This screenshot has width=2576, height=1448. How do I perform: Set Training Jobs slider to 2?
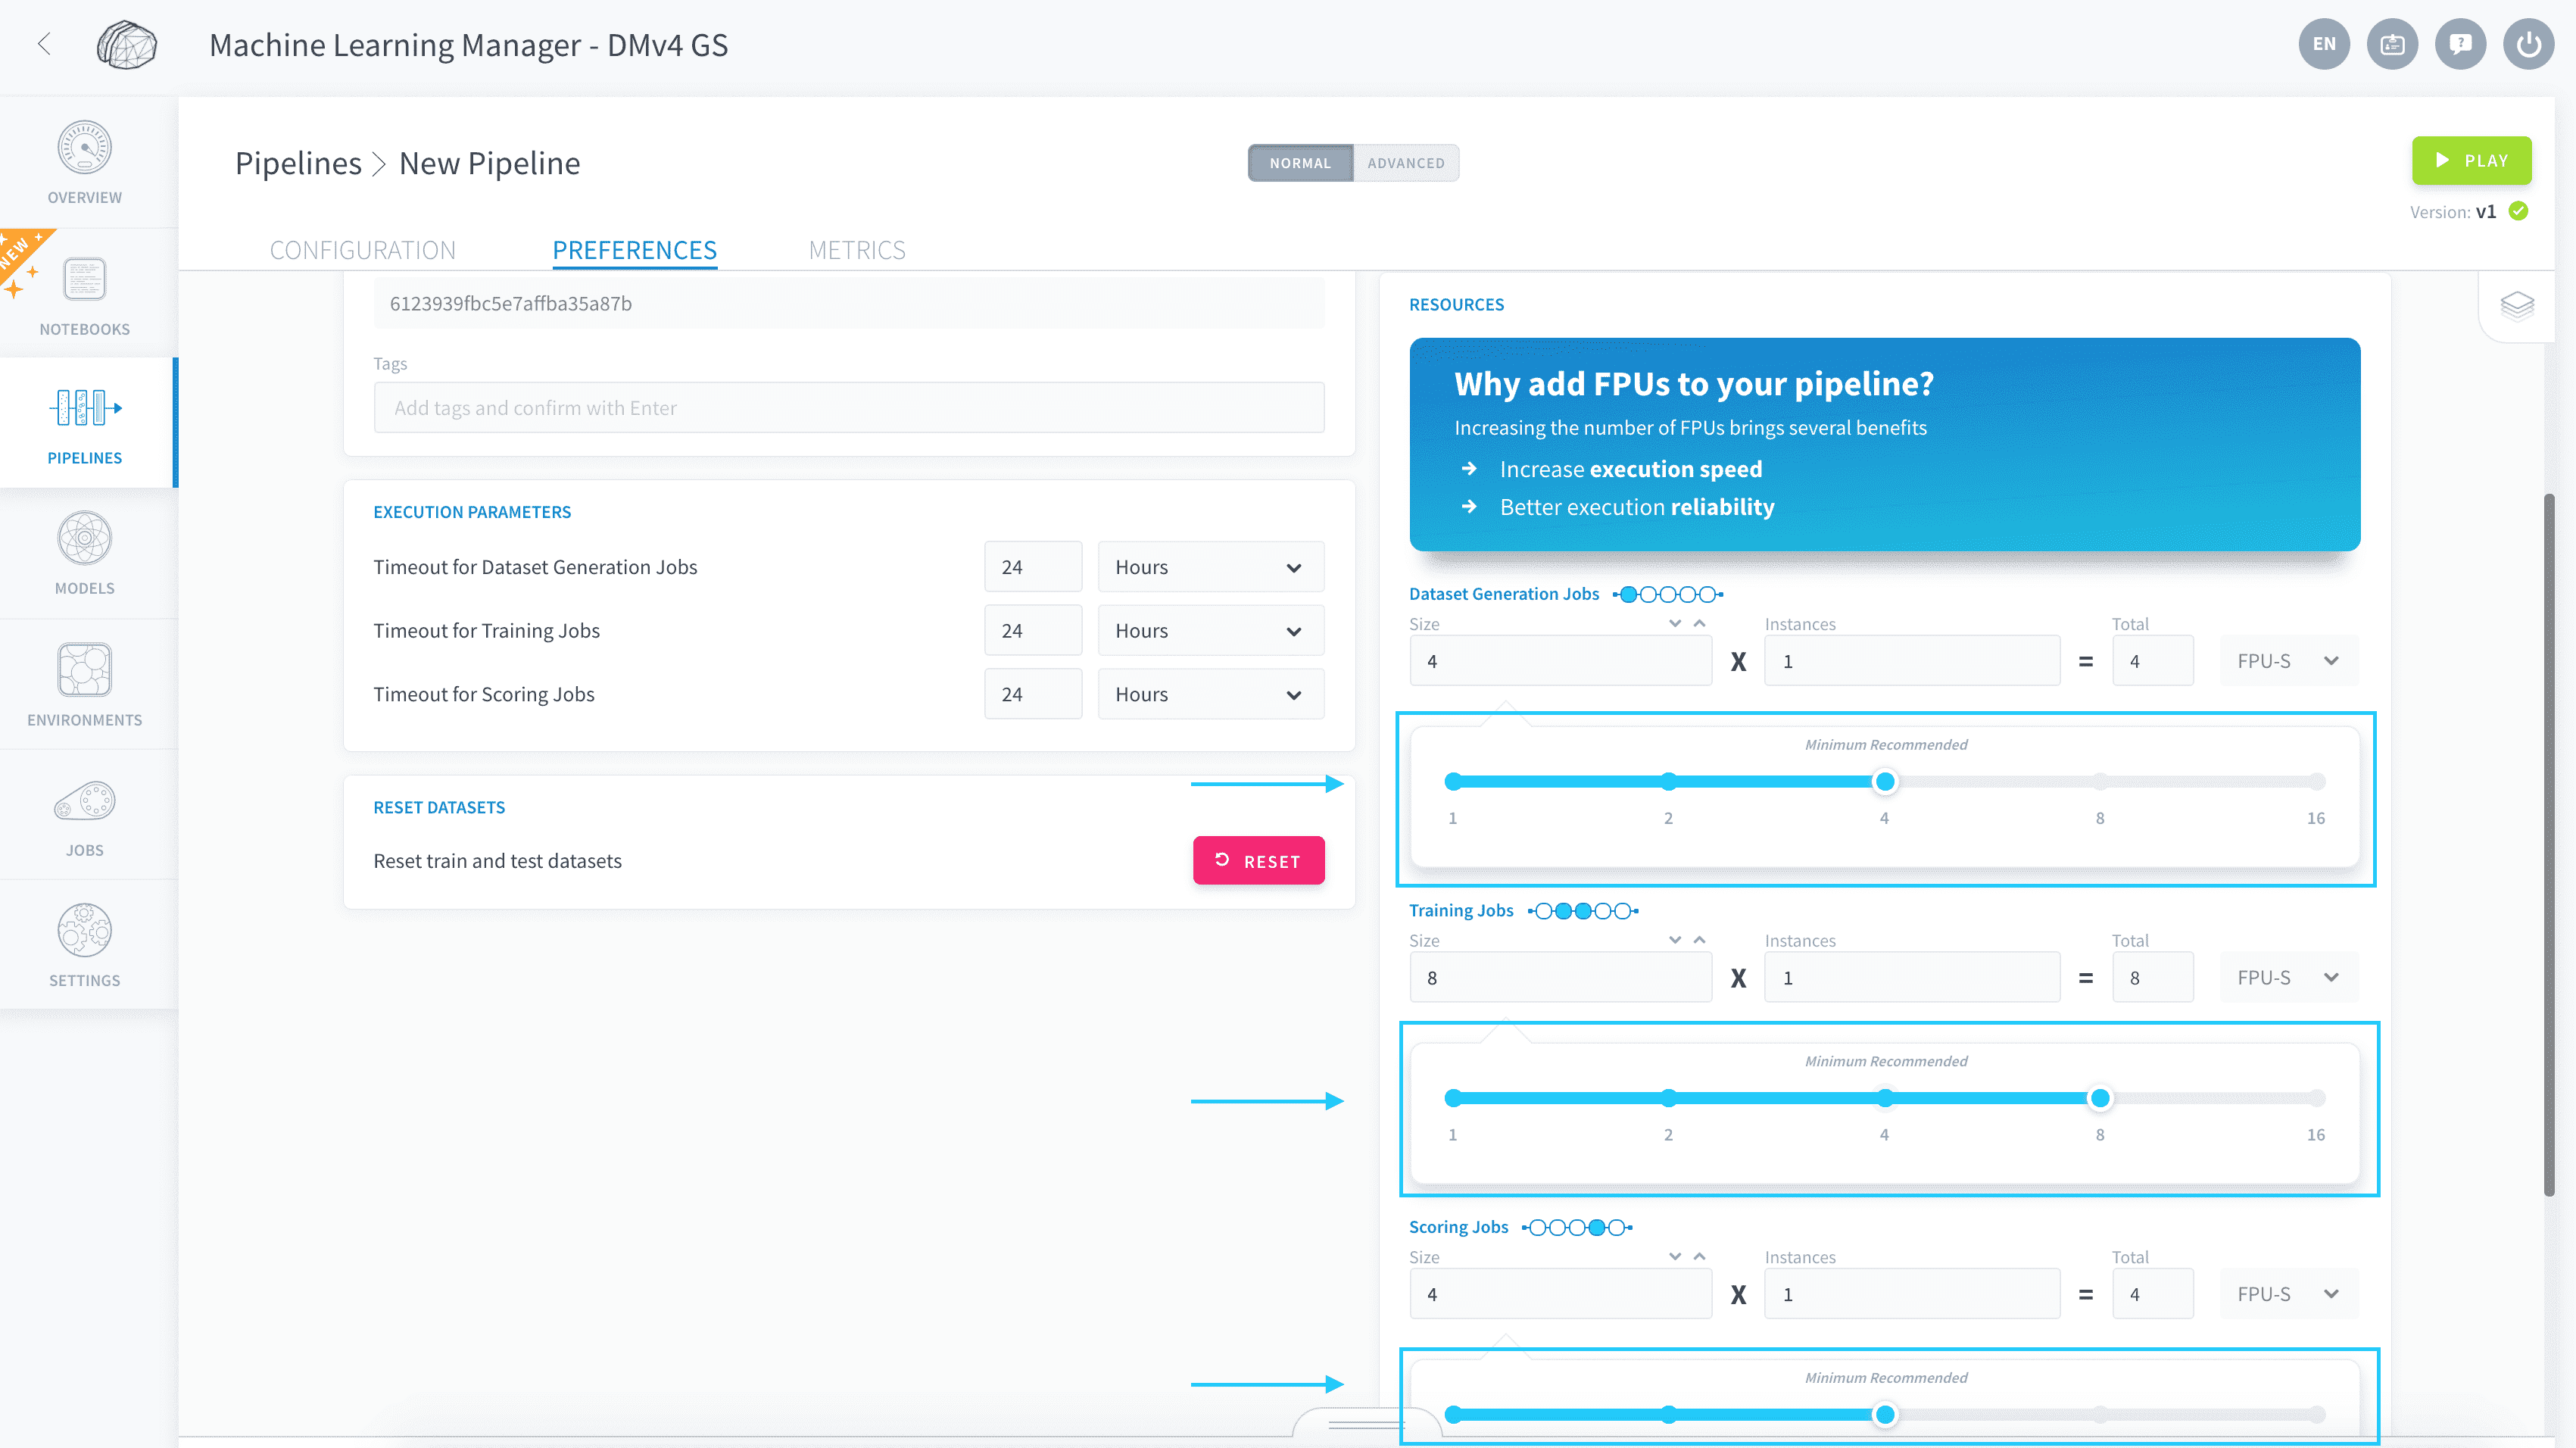tap(1668, 1098)
